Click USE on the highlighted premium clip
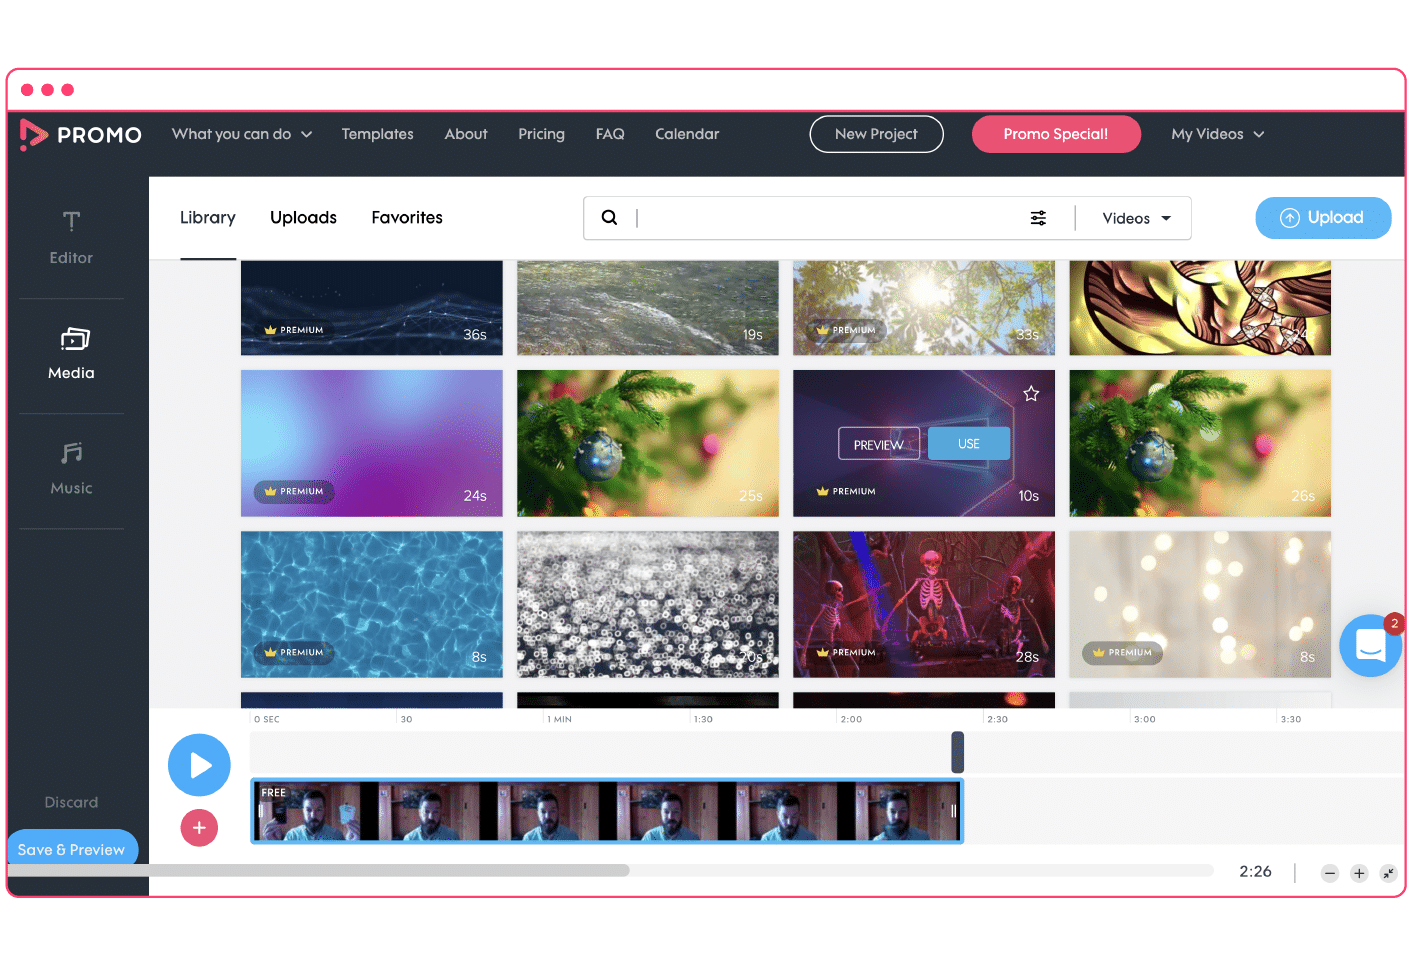1412x978 pixels. click(x=968, y=443)
